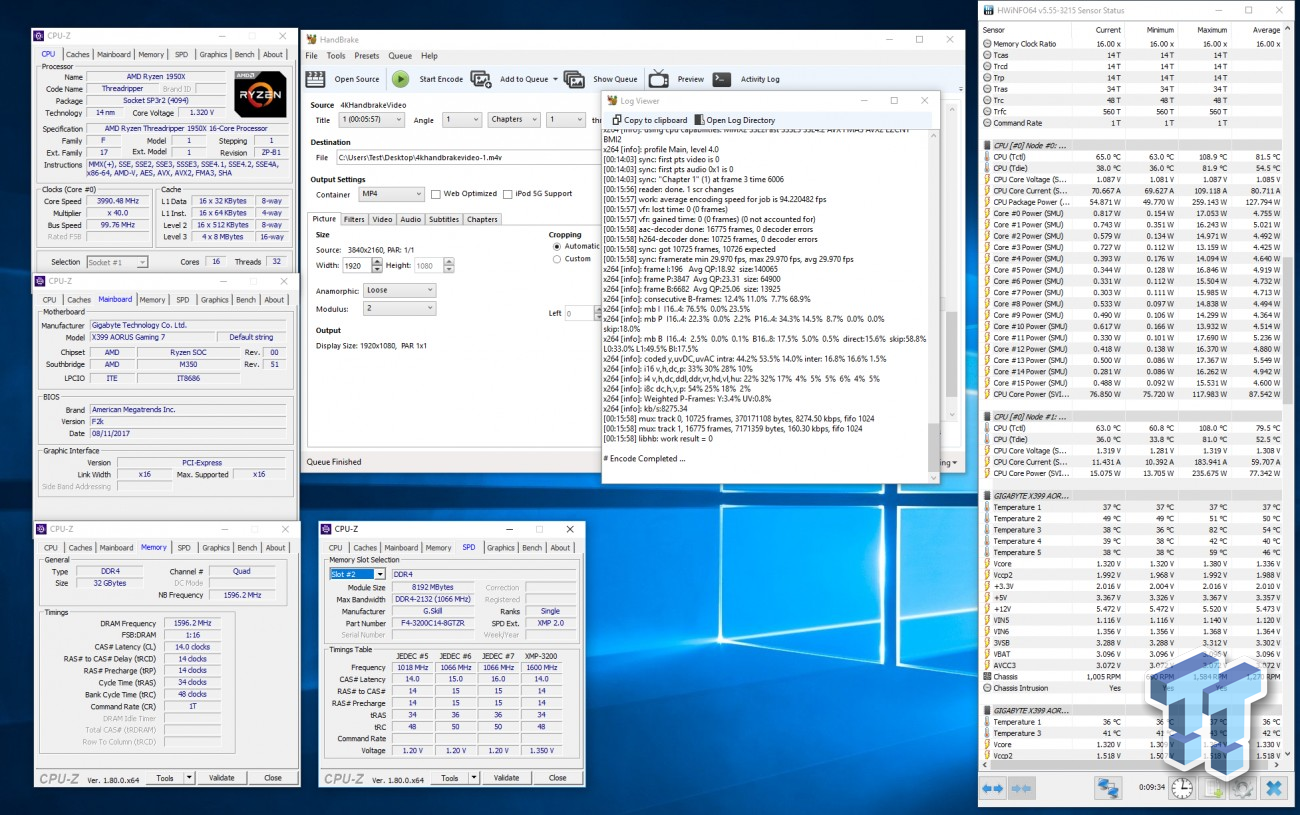Open the Modulus dropdown
The width and height of the screenshot is (1300, 815).
(x=400, y=309)
